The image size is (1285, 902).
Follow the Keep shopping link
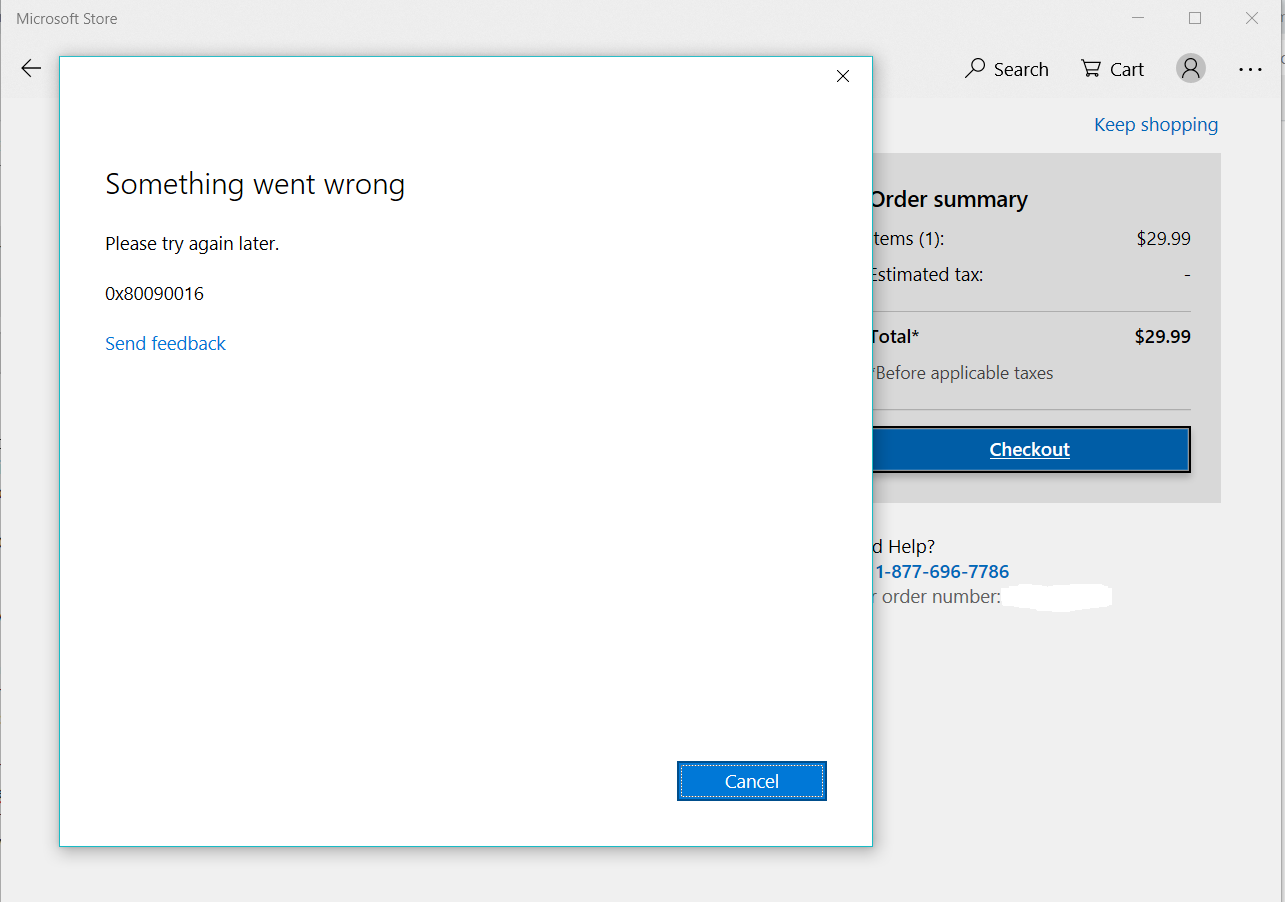click(x=1155, y=124)
